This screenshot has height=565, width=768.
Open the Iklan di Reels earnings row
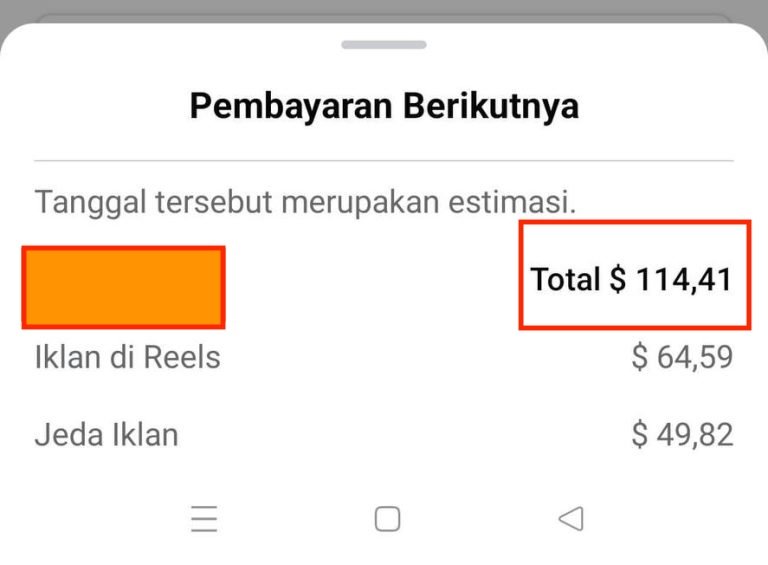[x=384, y=356]
